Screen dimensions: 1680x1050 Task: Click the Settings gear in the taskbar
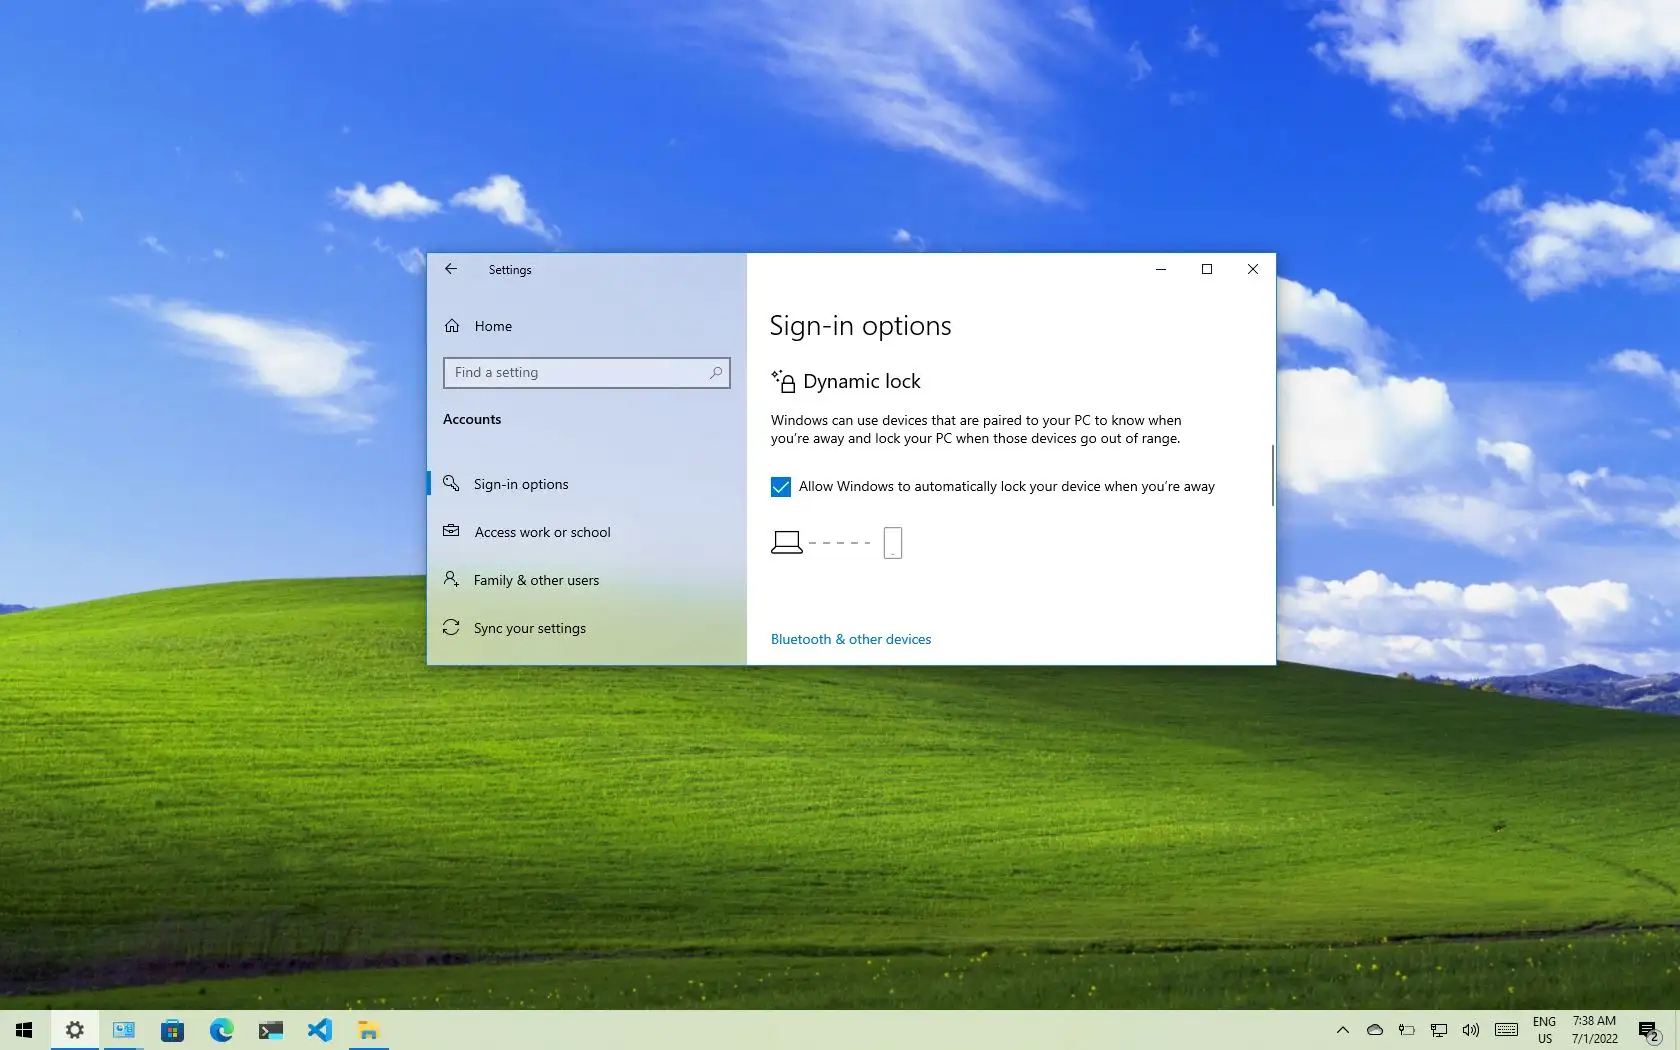pyautogui.click(x=75, y=1030)
